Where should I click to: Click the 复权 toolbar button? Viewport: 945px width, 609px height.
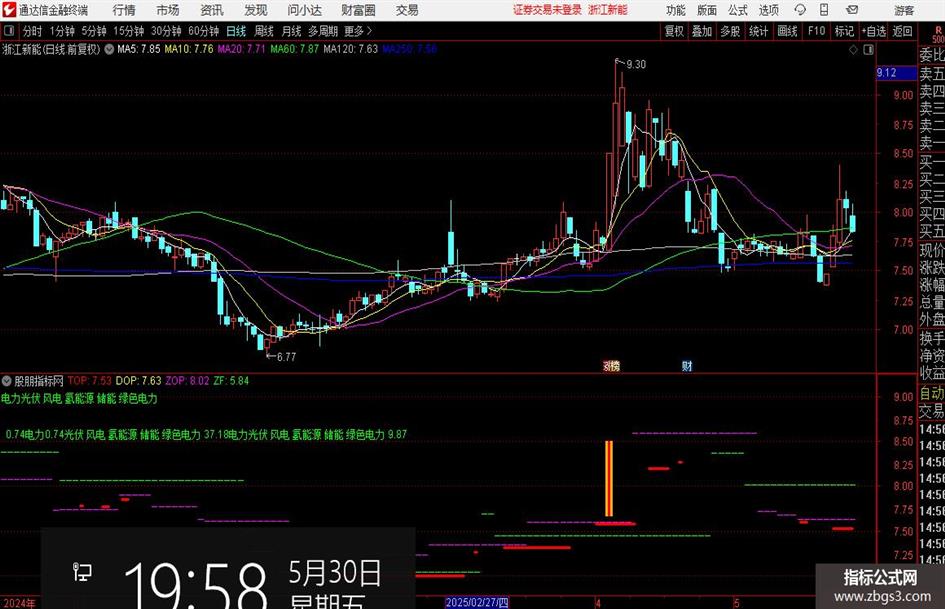click(674, 31)
